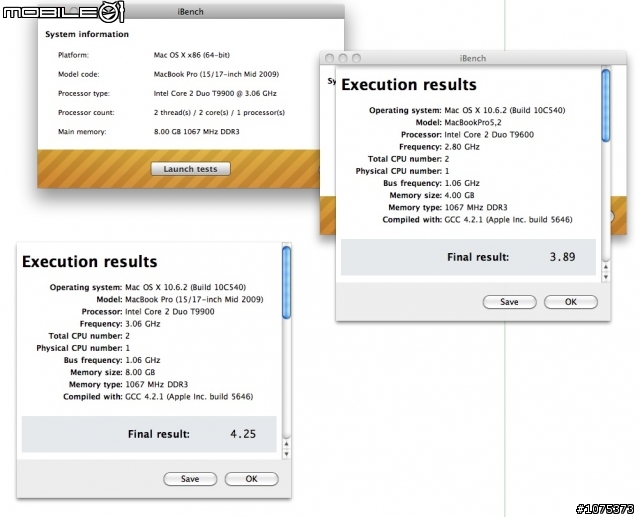Select the final result value 3.89

pos(562,257)
